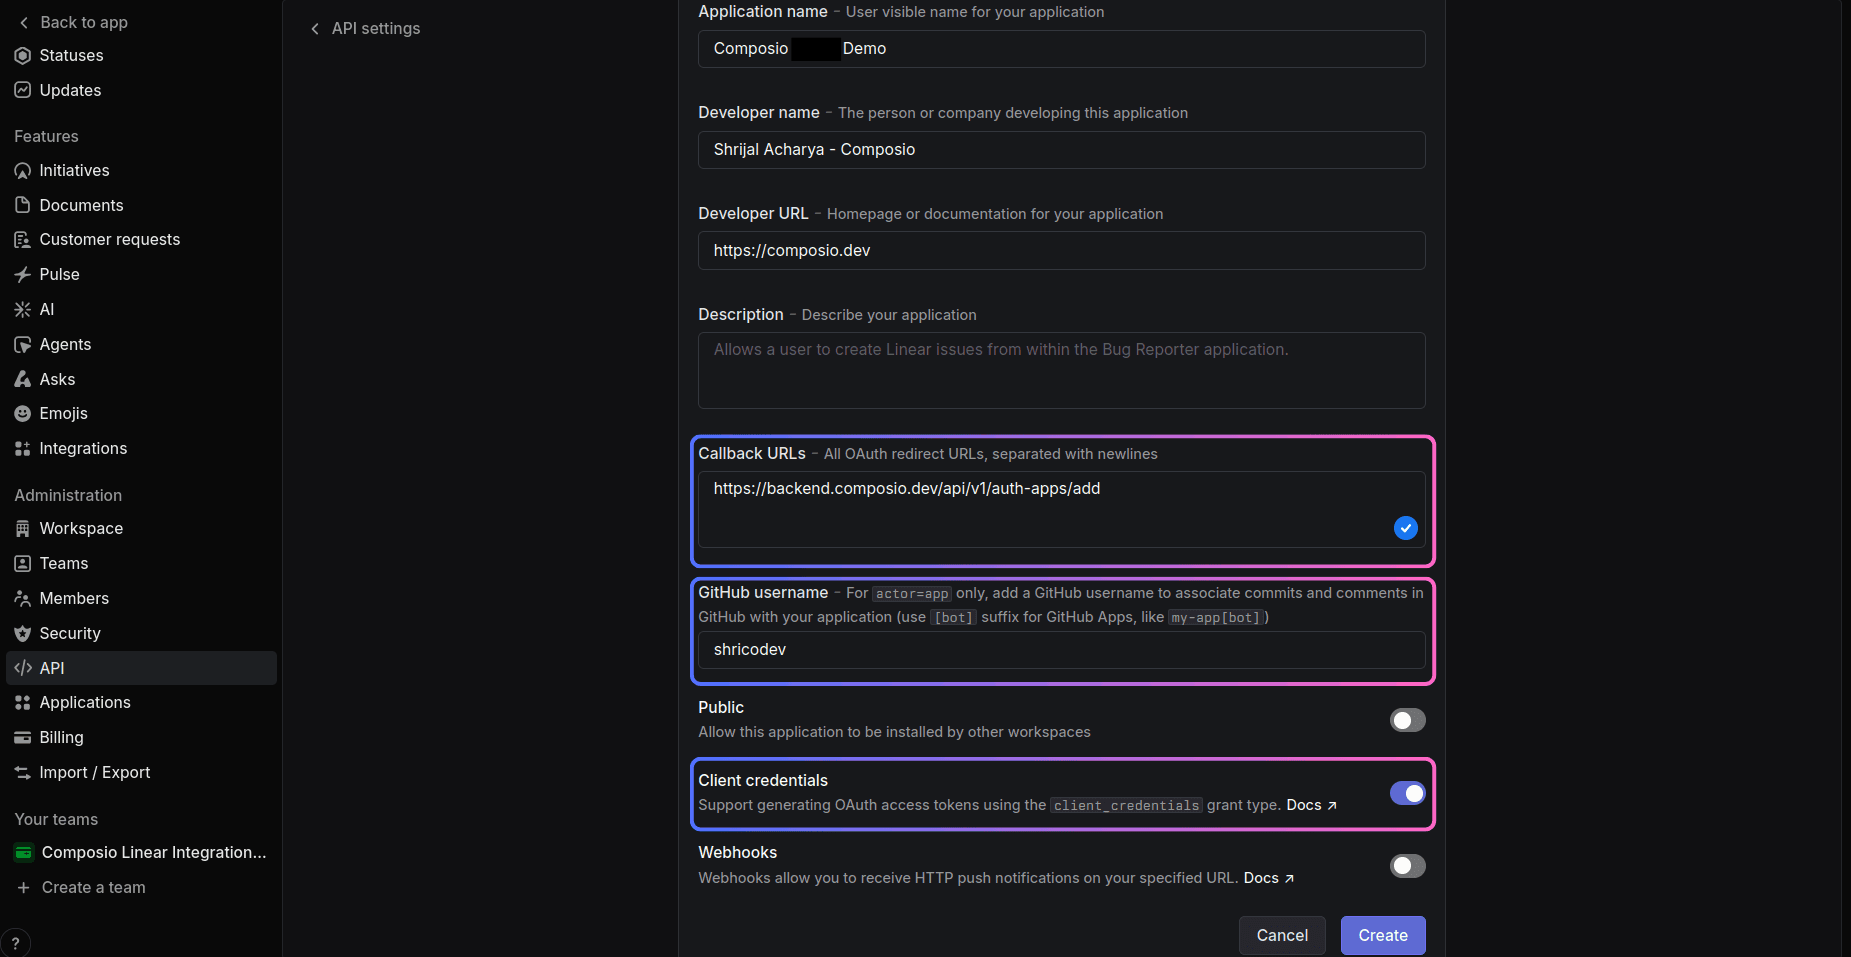The height and width of the screenshot is (957, 1851).
Task: Enable the Webhooks toggle
Action: coord(1407,866)
